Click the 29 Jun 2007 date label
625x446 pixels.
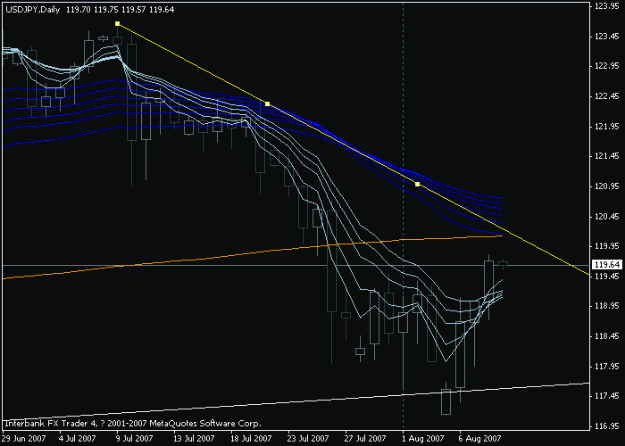tap(23, 439)
